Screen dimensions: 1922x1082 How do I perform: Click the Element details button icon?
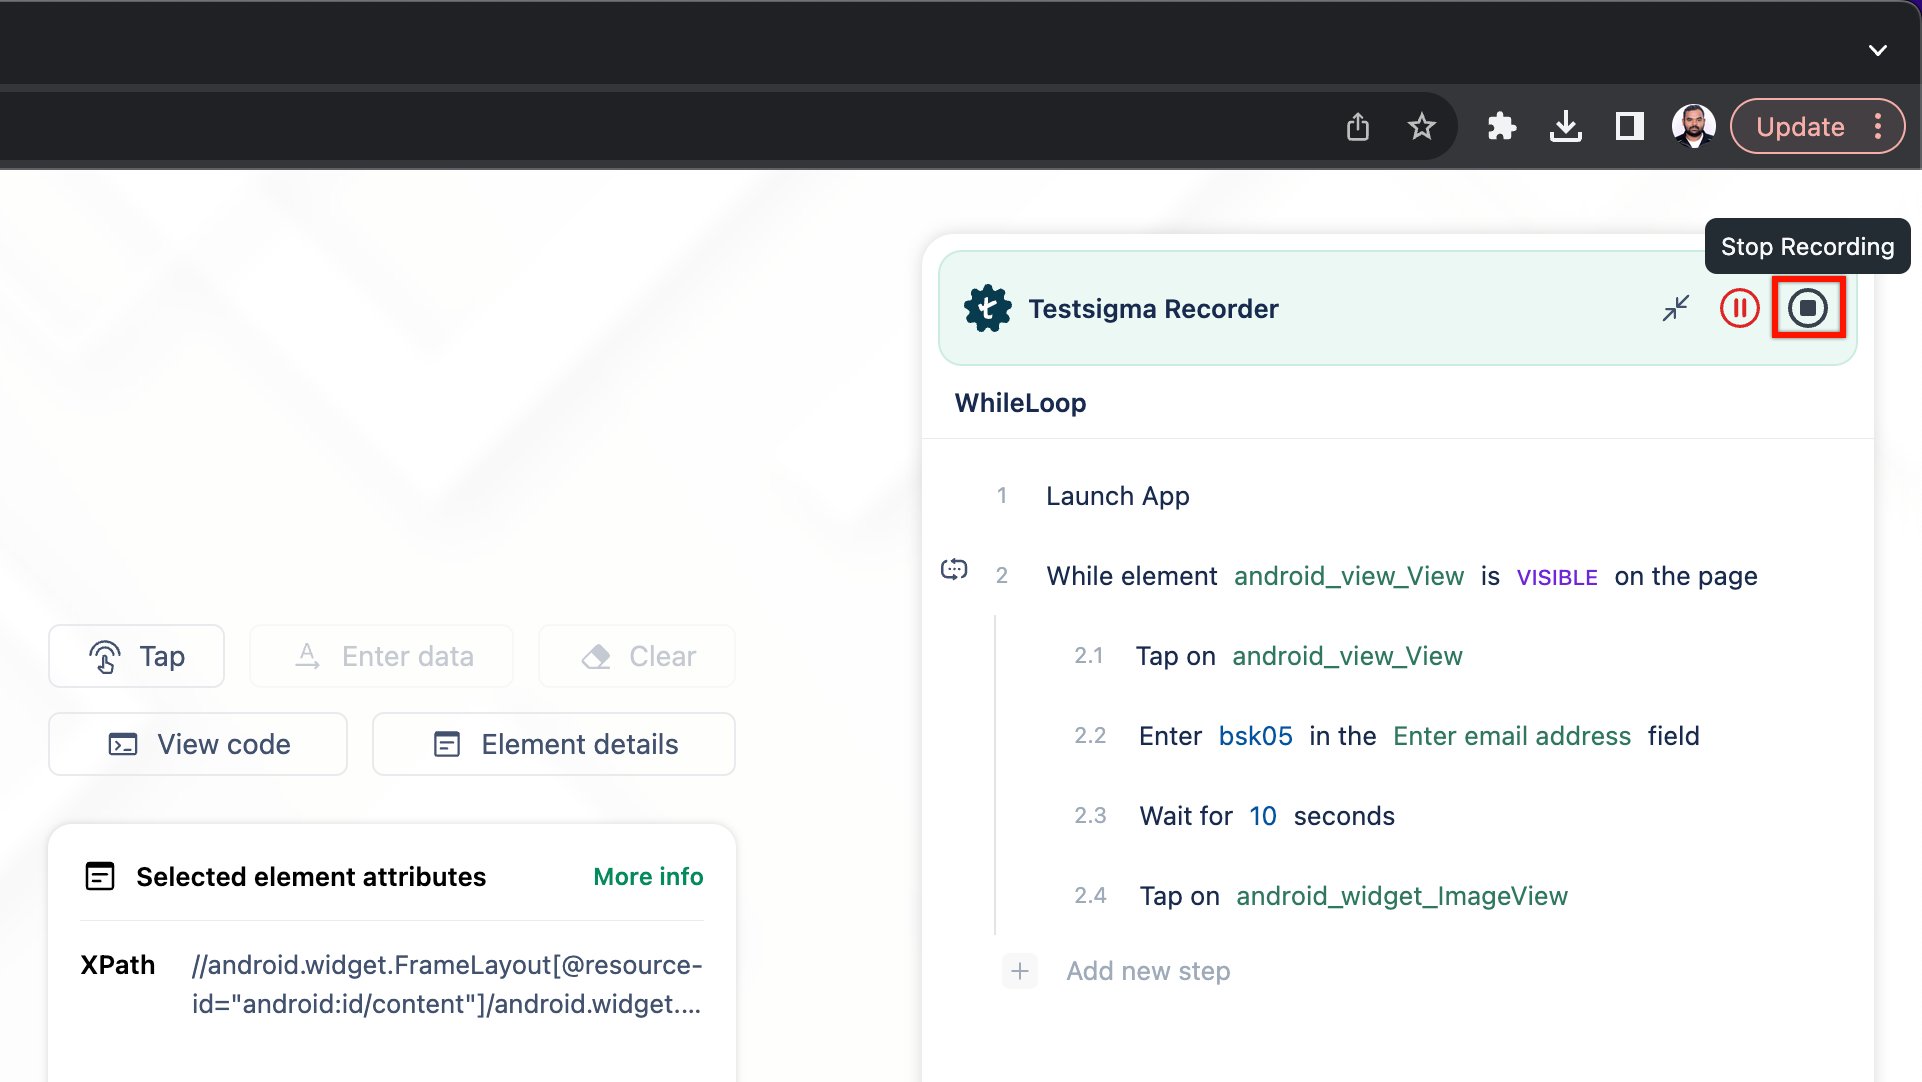447,743
